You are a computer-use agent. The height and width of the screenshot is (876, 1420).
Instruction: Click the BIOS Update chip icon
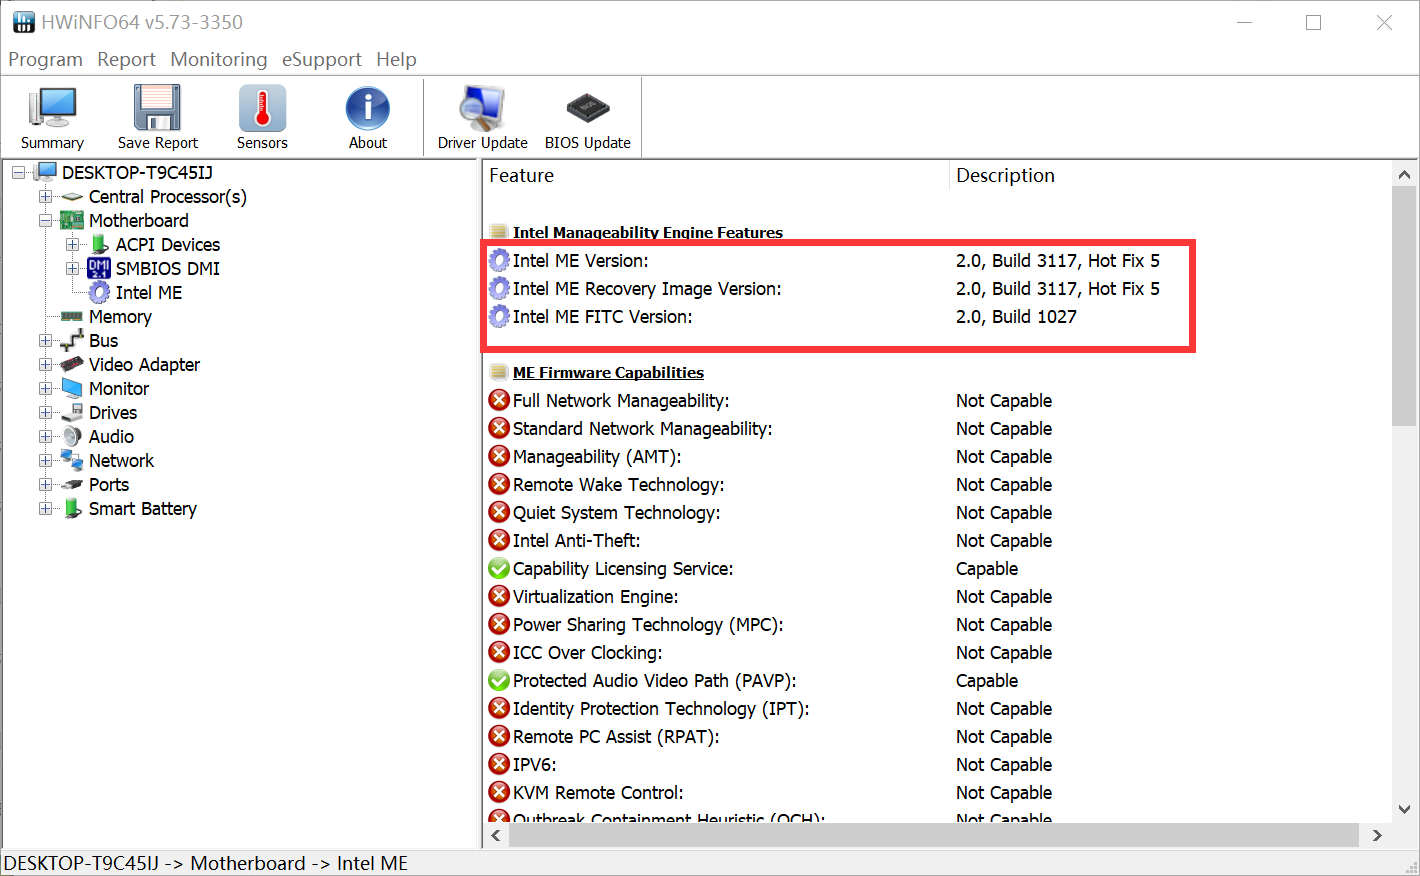pos(588,108)
